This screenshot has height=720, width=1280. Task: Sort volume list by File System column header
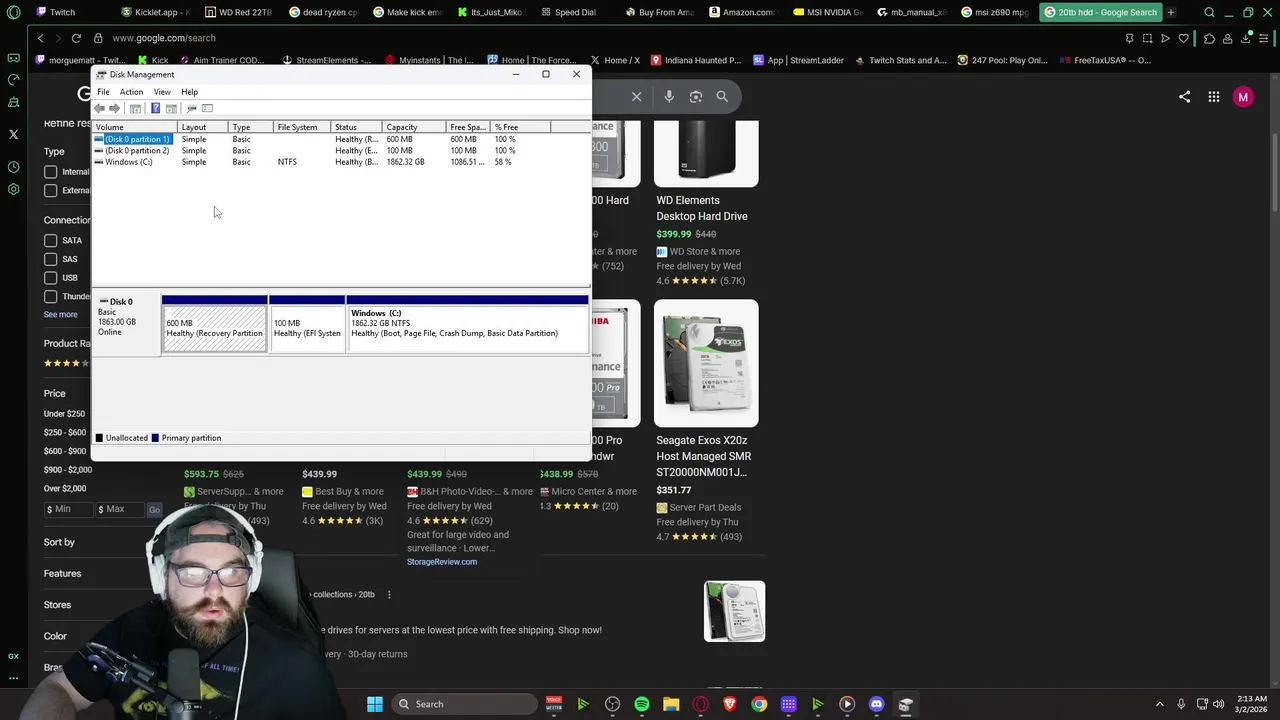[x=302, y=127]
